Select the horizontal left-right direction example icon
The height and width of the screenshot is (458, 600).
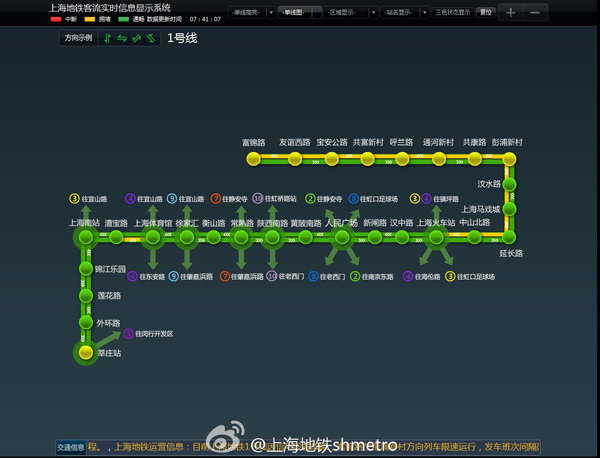[x=122, y=38]
